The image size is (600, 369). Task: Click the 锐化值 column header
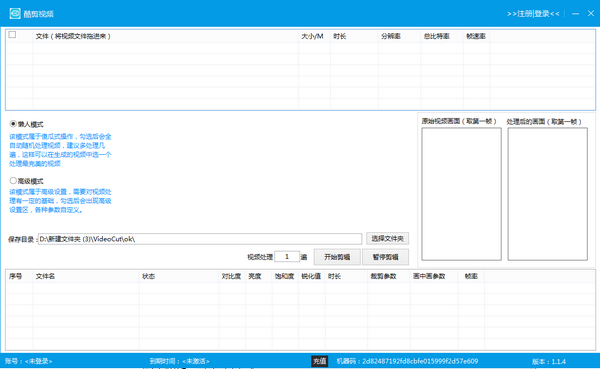click(x=312, y=276)
